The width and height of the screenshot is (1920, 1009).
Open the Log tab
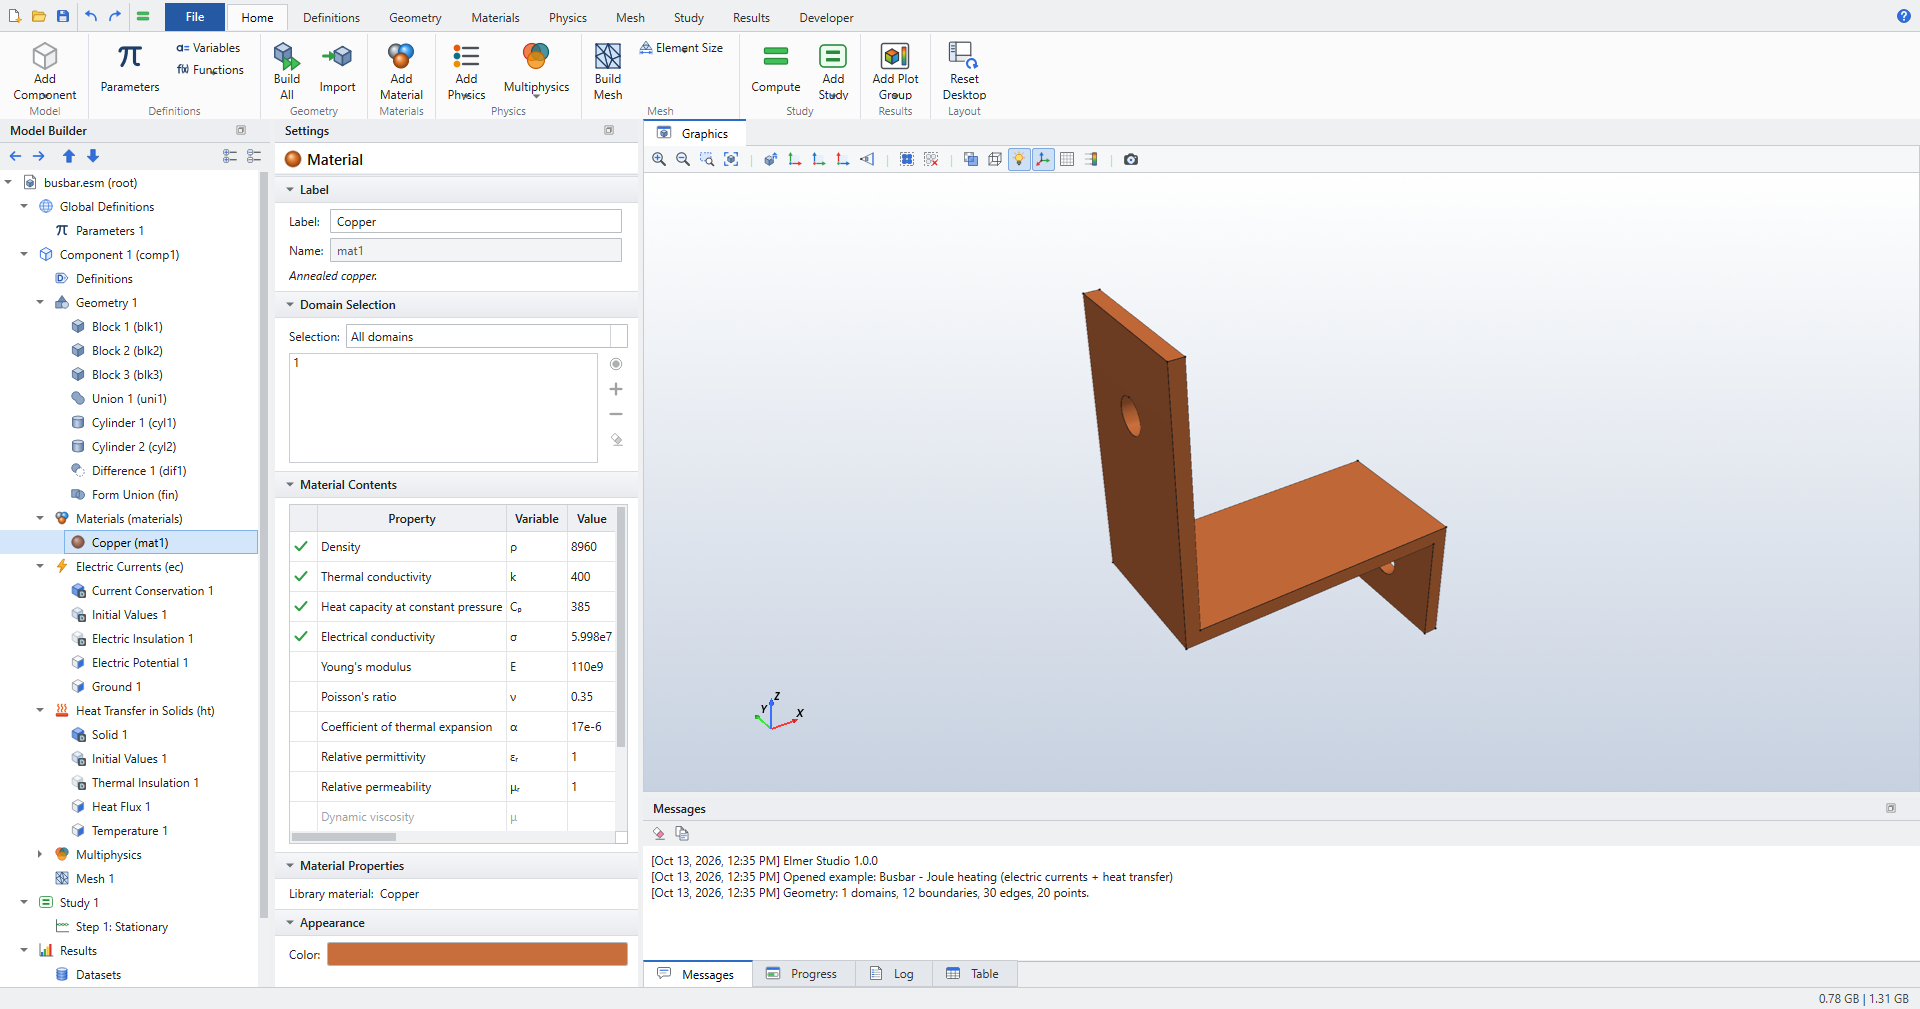click(892, 974)
